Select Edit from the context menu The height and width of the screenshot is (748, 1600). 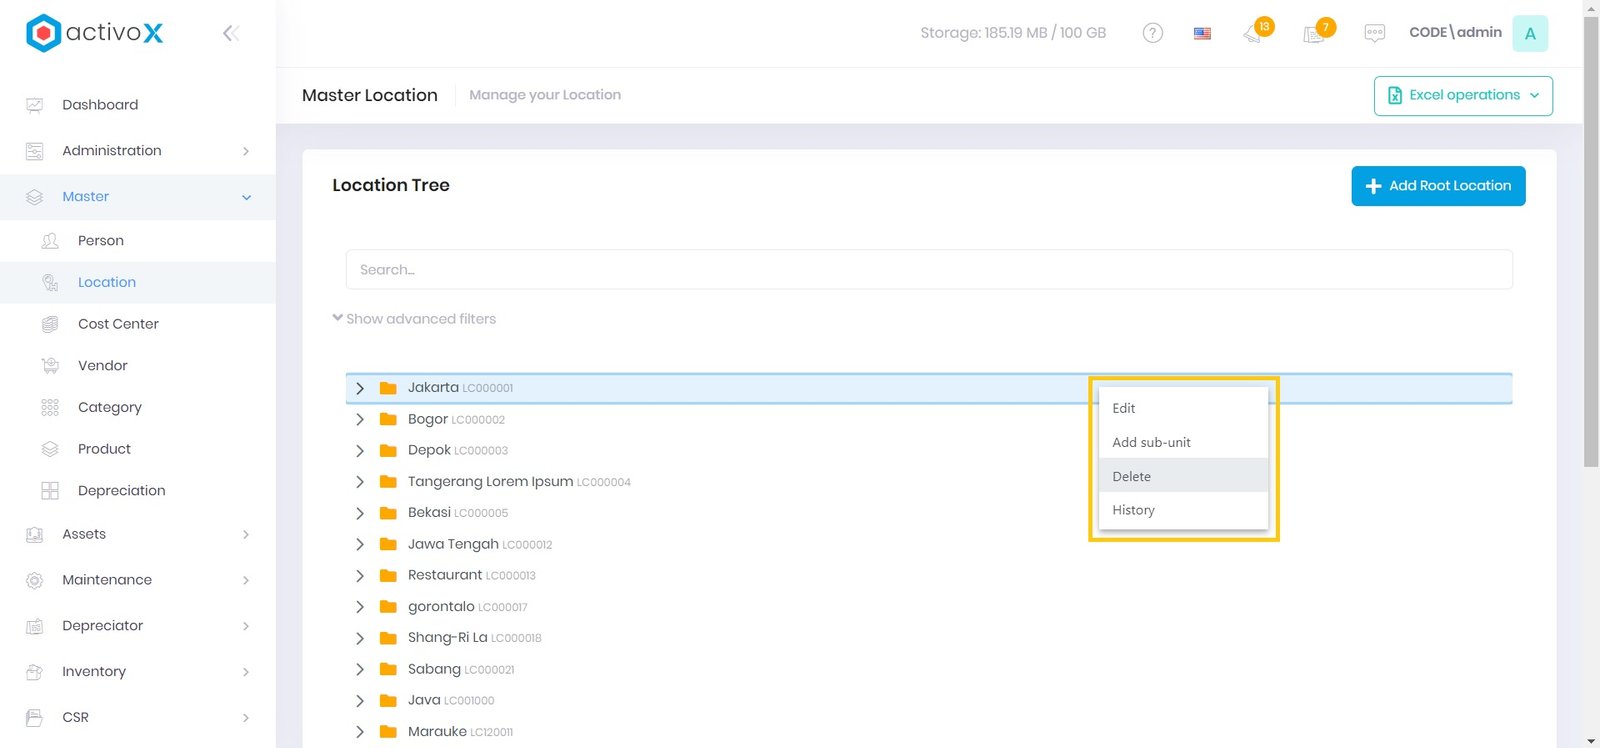(x=1124, y=408)
